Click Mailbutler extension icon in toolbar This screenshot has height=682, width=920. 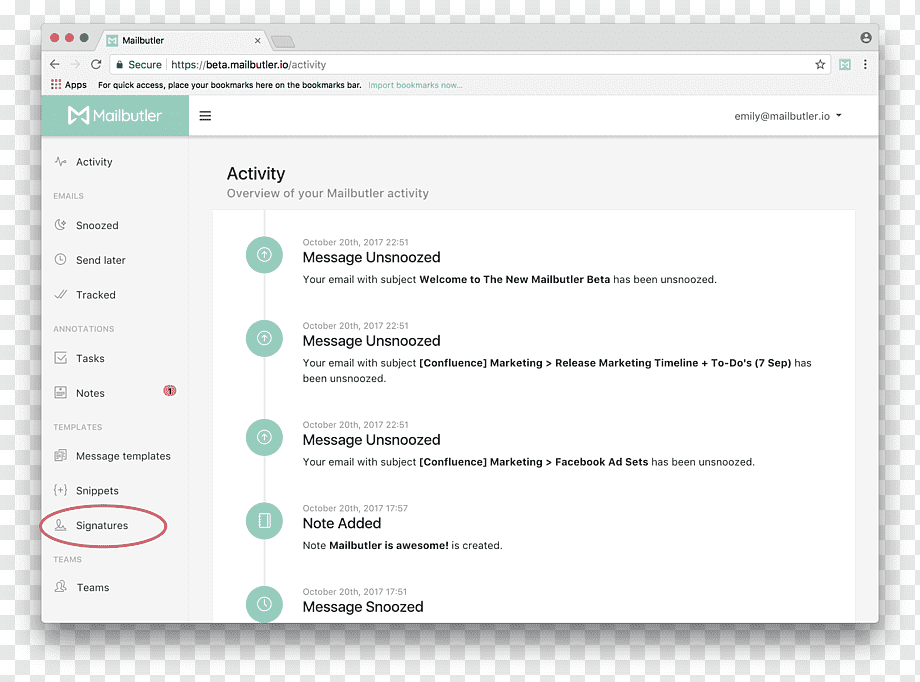pos(844,65)
